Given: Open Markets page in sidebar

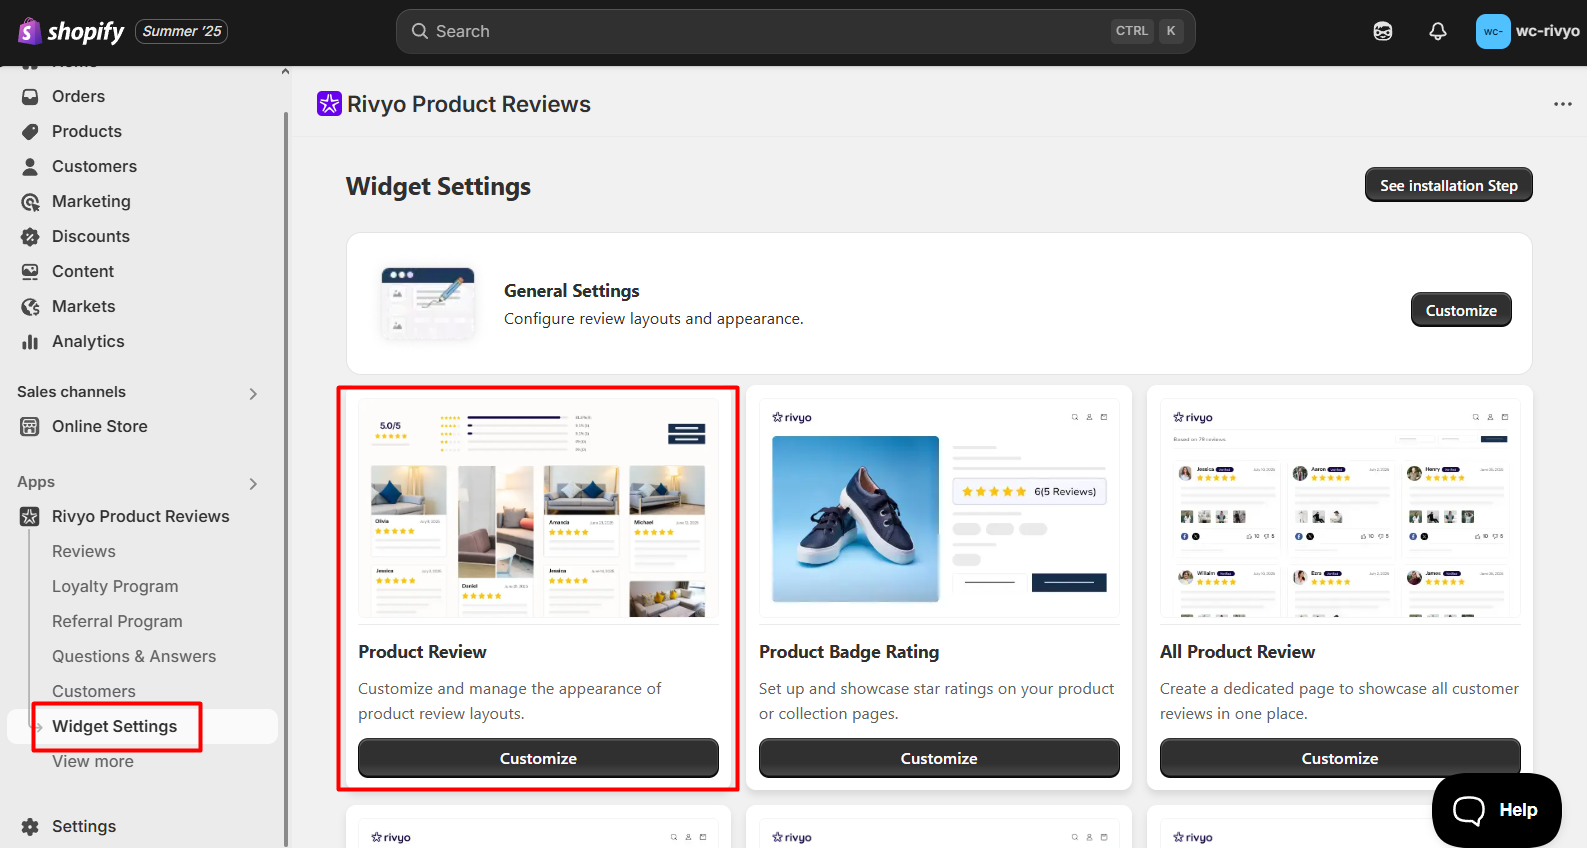Looking at the screenshot, I should (83, 307).
